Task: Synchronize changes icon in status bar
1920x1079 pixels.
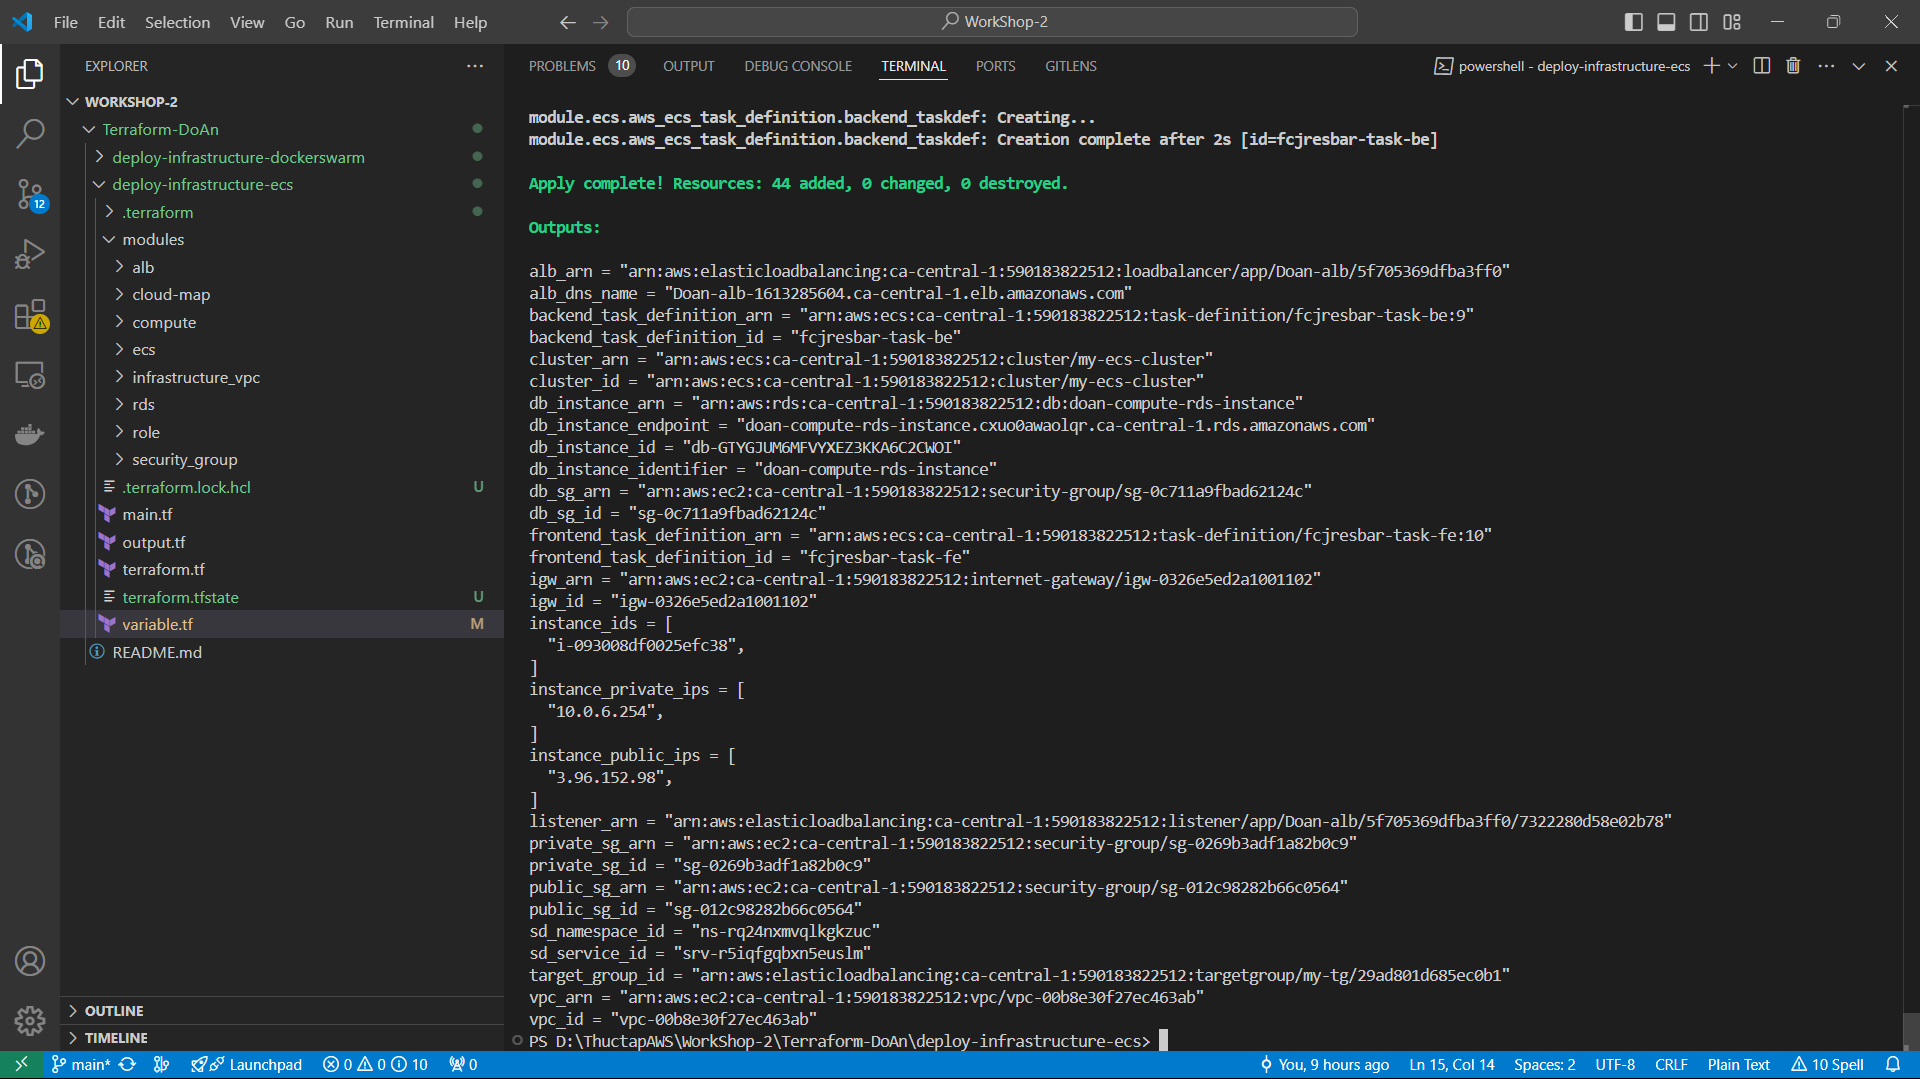Action: (127, 1065)
